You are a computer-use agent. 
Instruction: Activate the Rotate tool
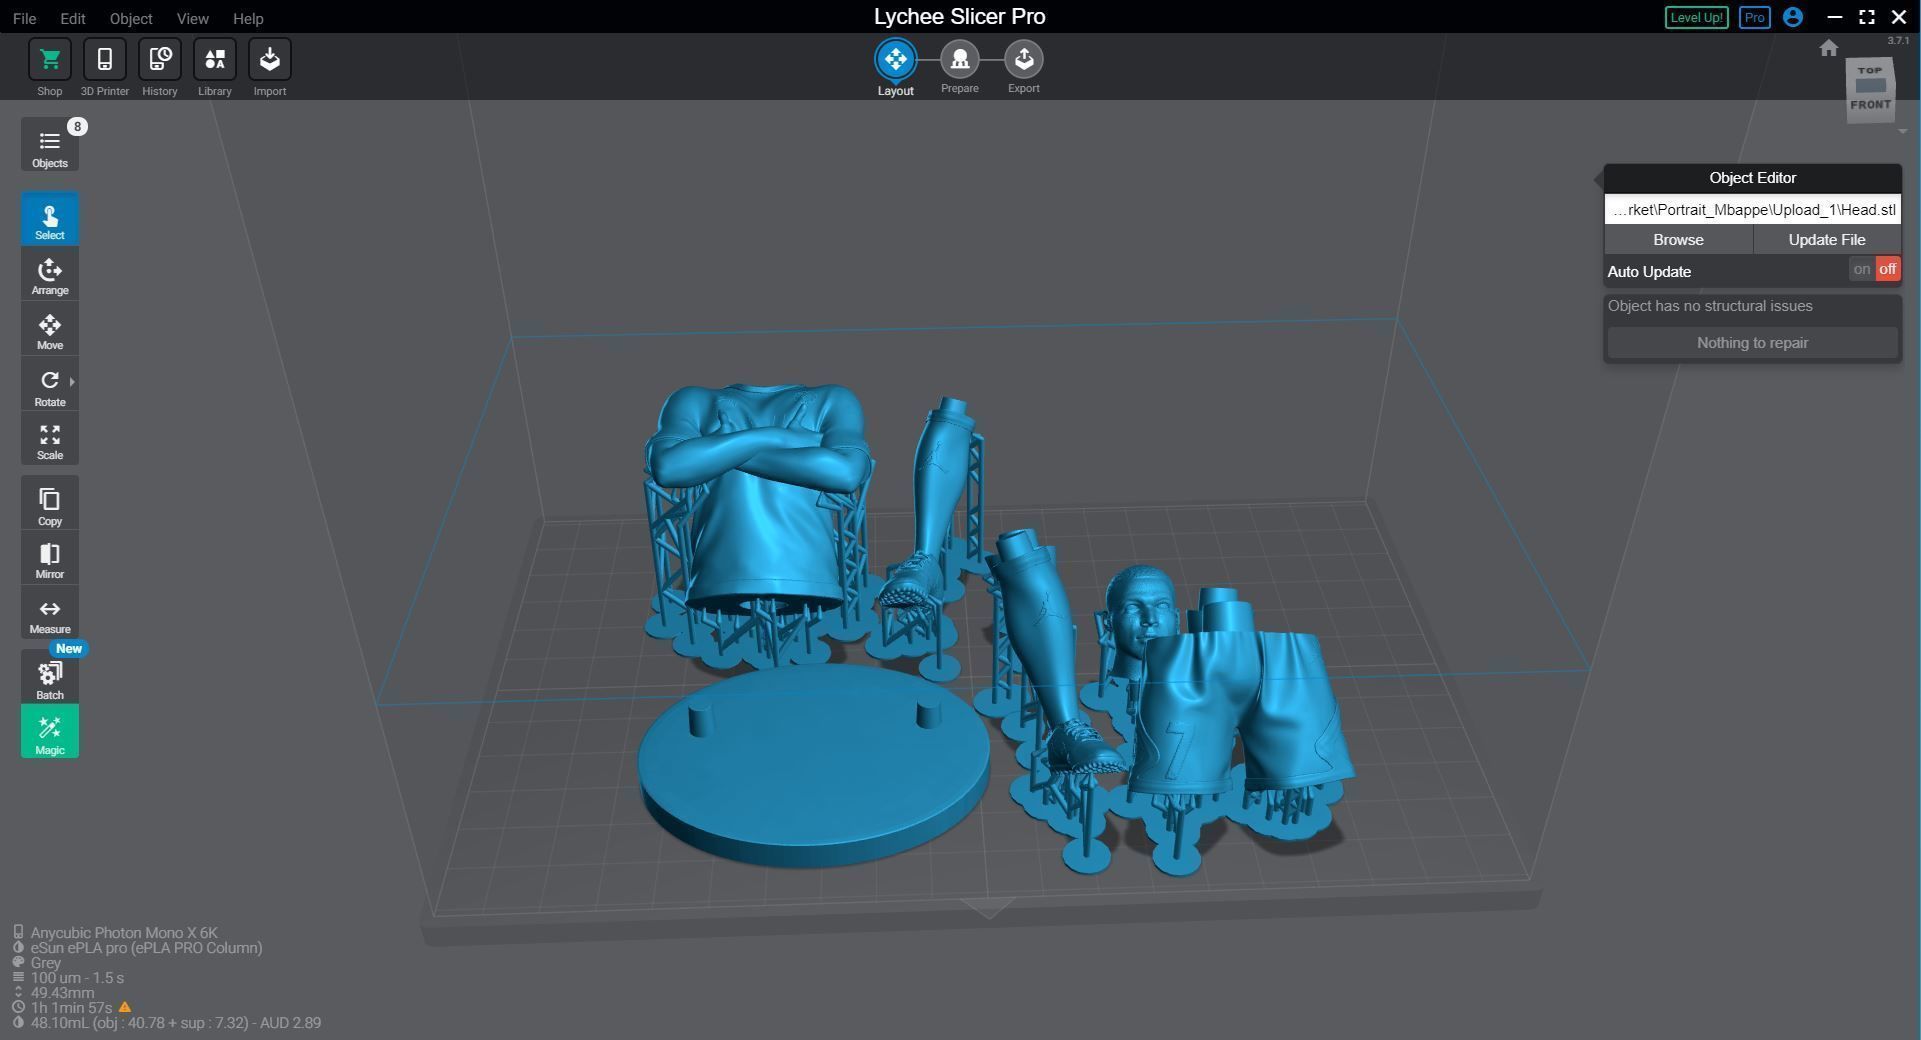click(x=49, y=386)
